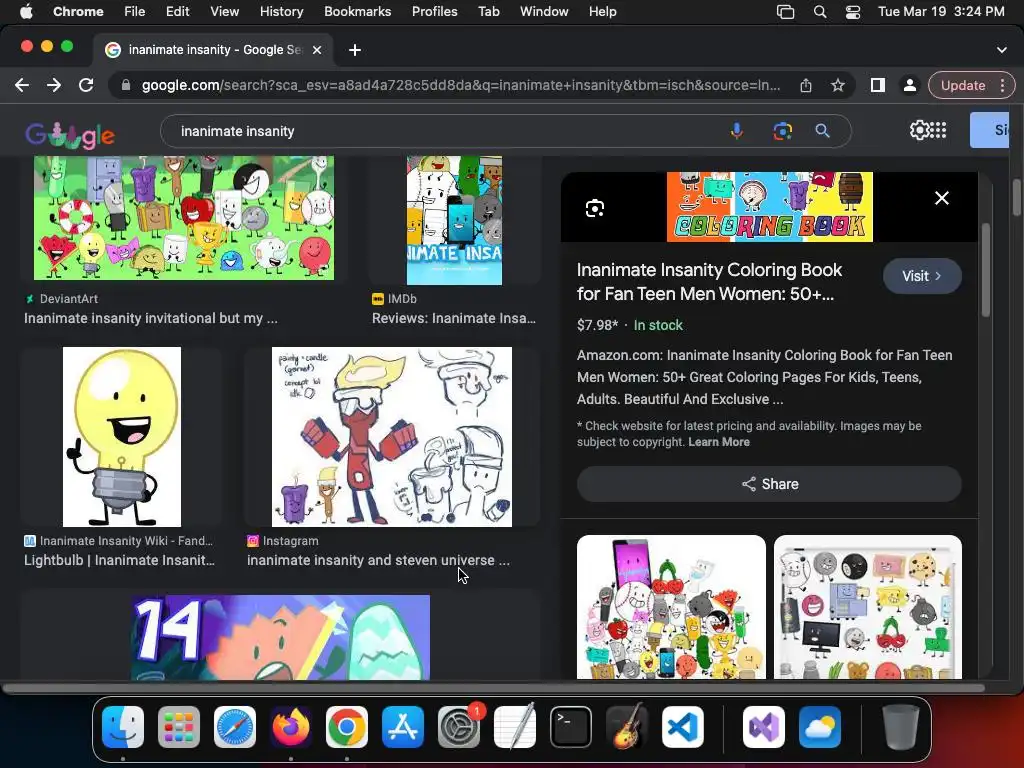Screen dimensions: 1024x768
Task: Open a new browser tab
Action: (x=355, y=50)
